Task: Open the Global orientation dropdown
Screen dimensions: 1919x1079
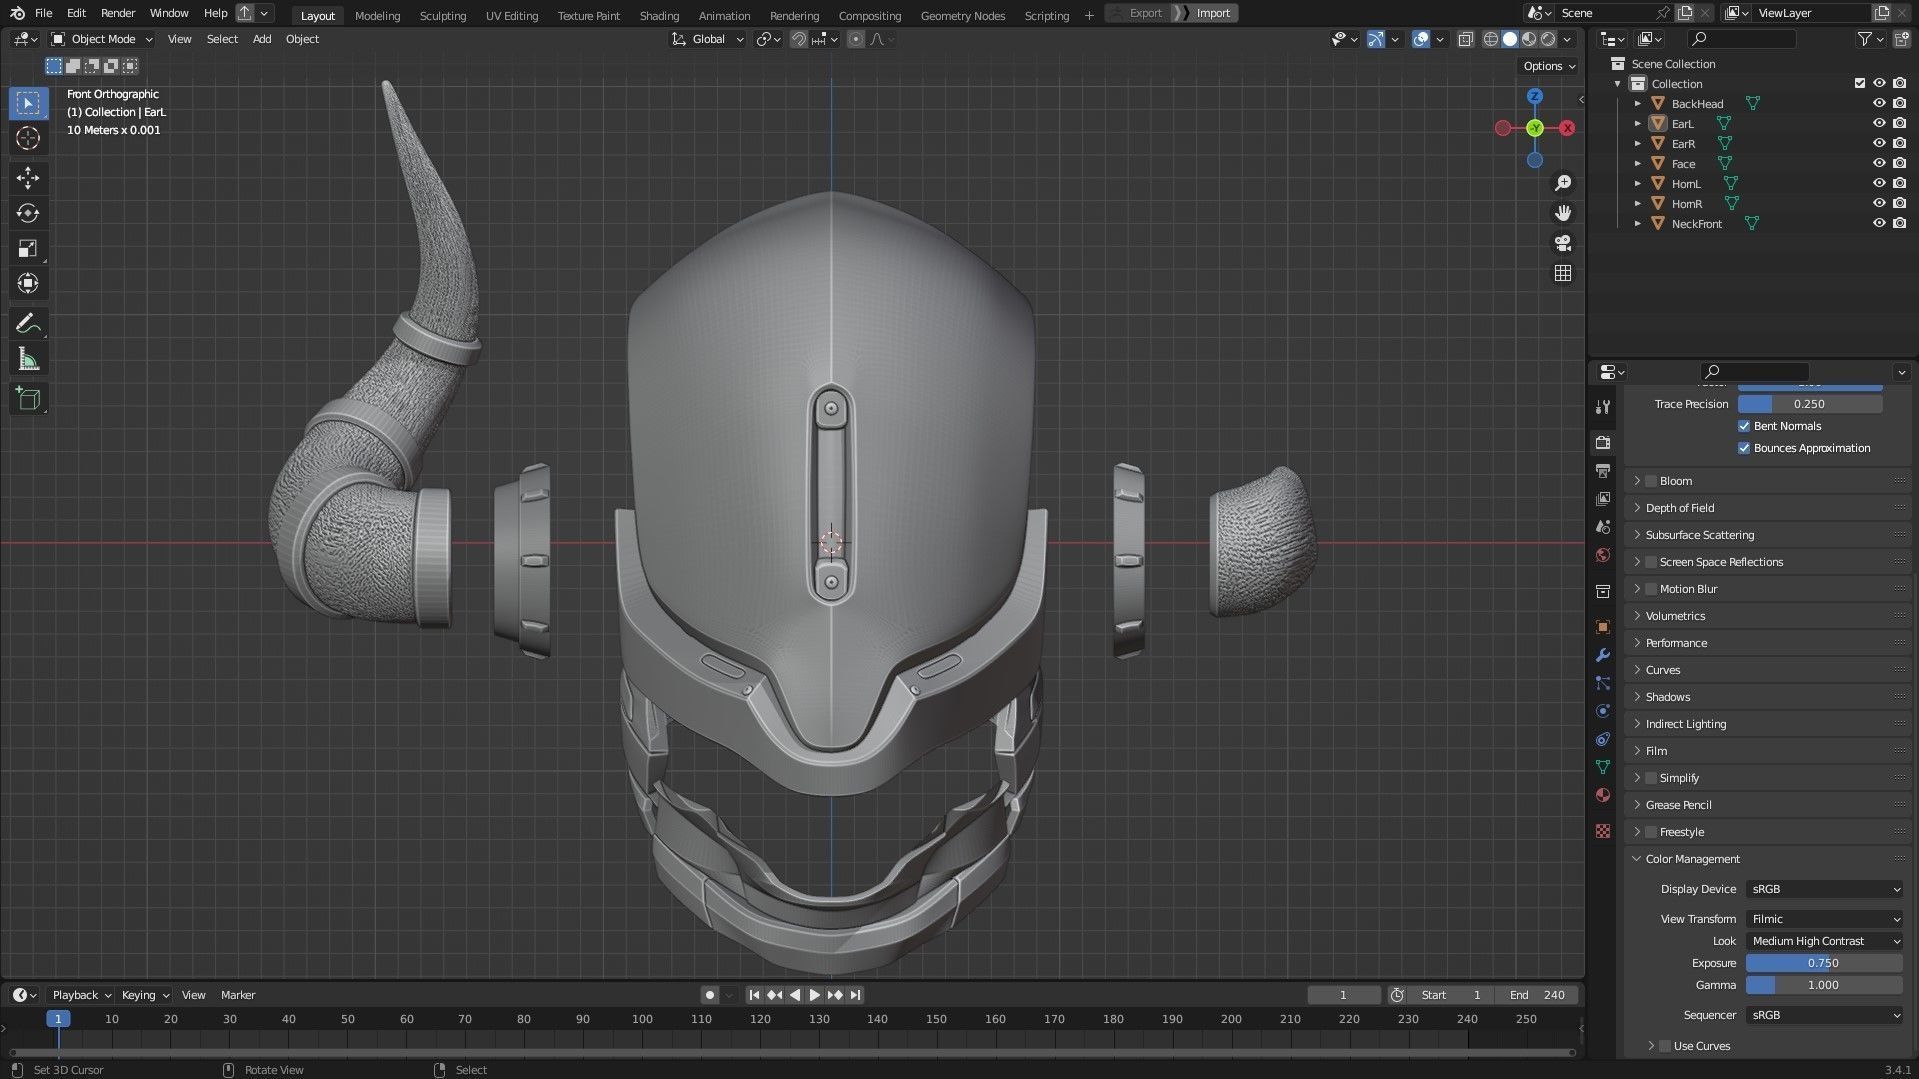Action: click(708, 39)
